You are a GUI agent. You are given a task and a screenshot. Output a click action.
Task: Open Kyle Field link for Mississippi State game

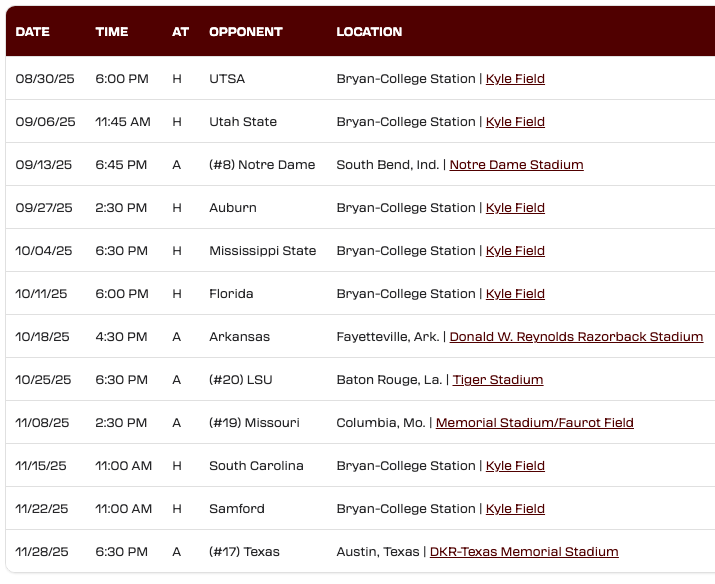pos(515,250)
